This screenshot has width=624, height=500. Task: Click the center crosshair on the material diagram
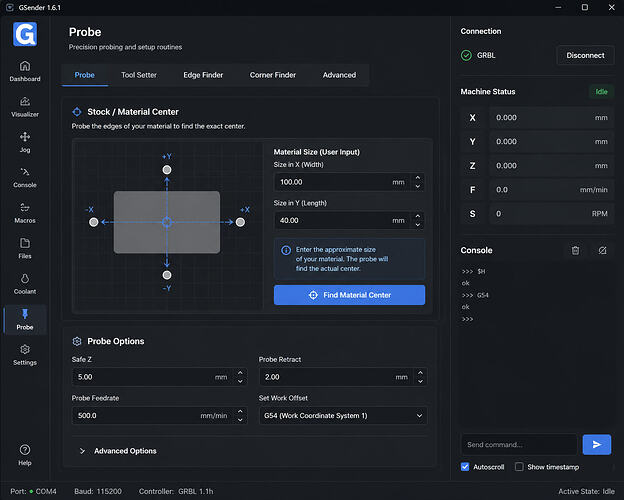[167, 222]
